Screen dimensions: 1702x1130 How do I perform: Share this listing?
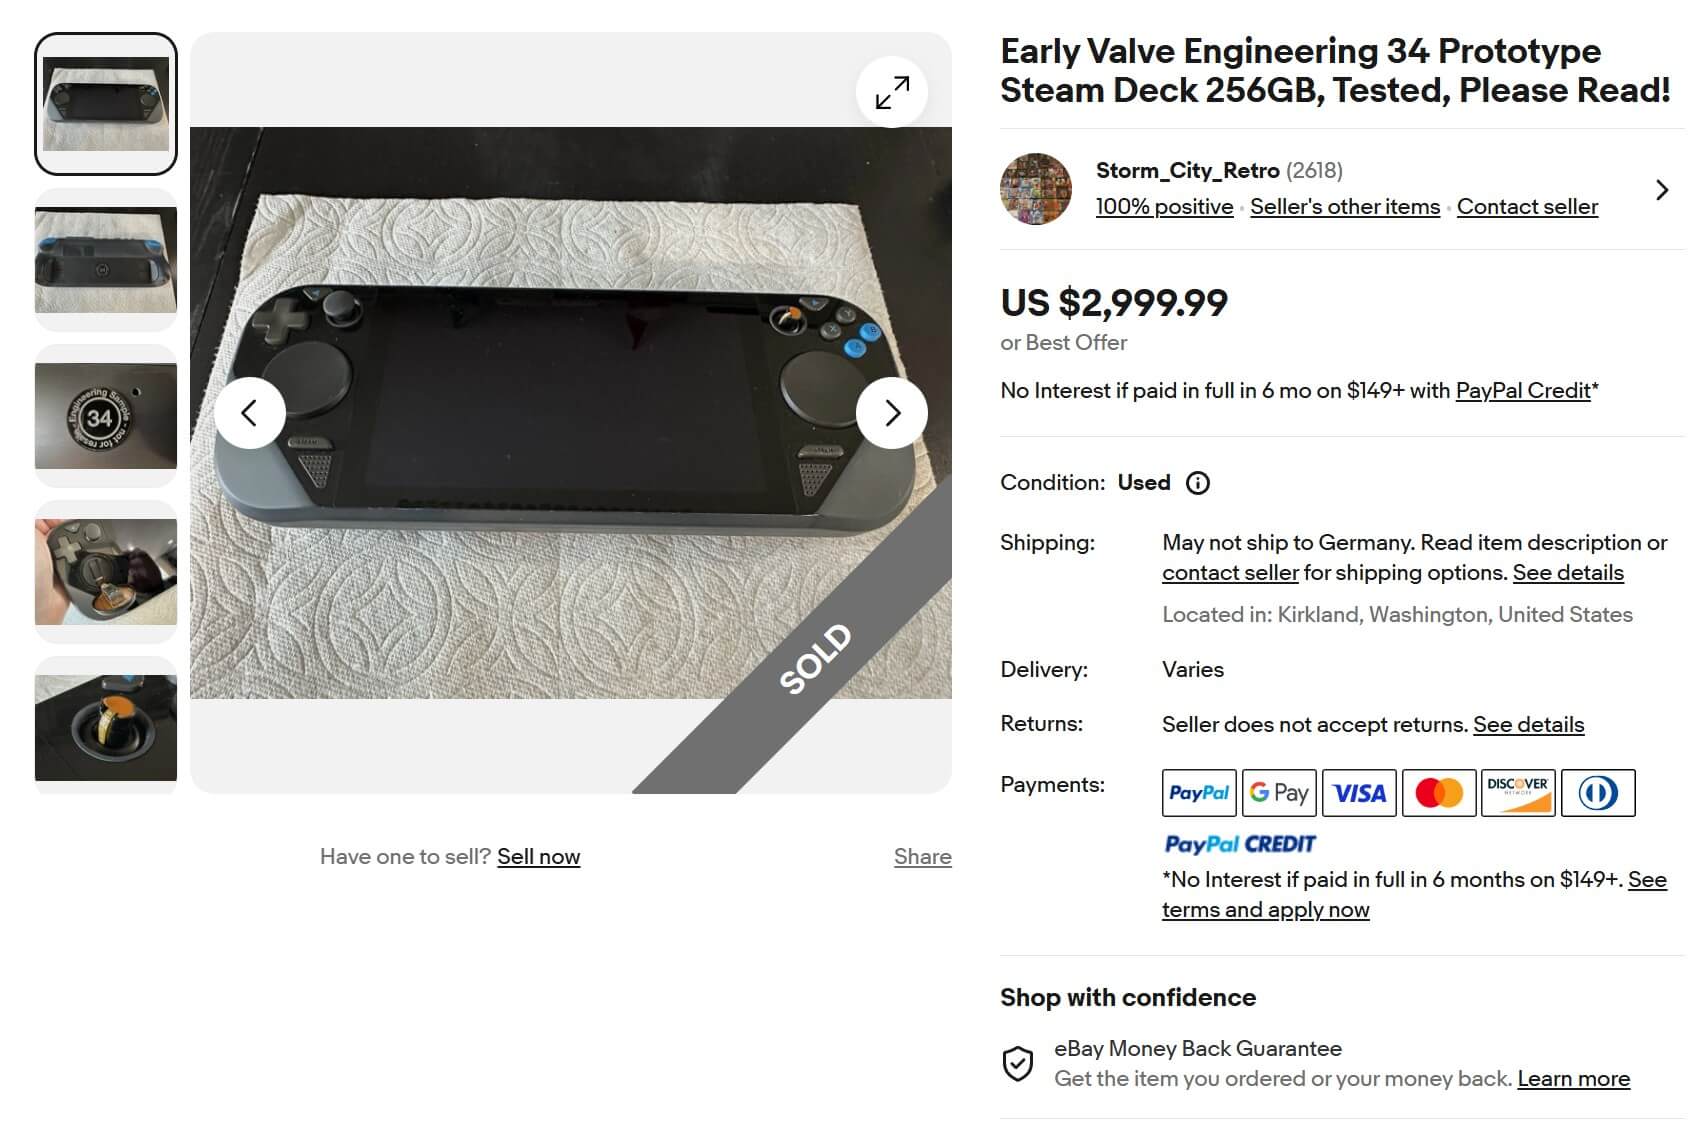point(922,857)
